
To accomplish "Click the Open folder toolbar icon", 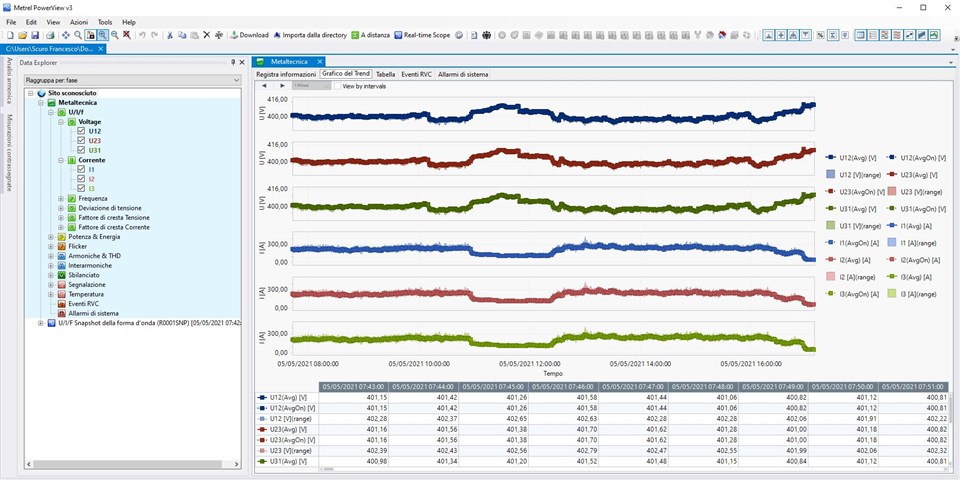I will tap(21, 35).
